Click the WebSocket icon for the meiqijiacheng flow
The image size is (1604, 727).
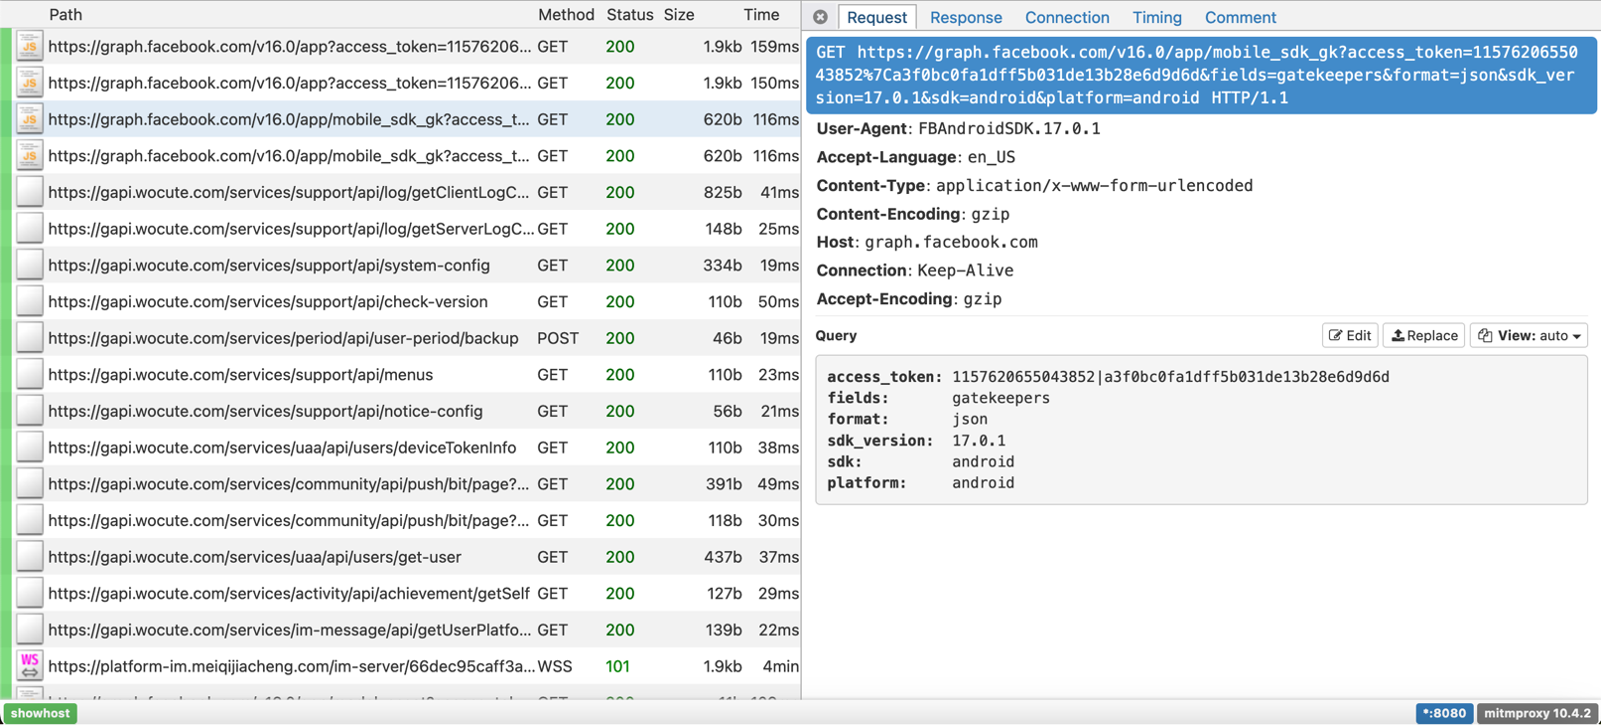coord(29,666)
